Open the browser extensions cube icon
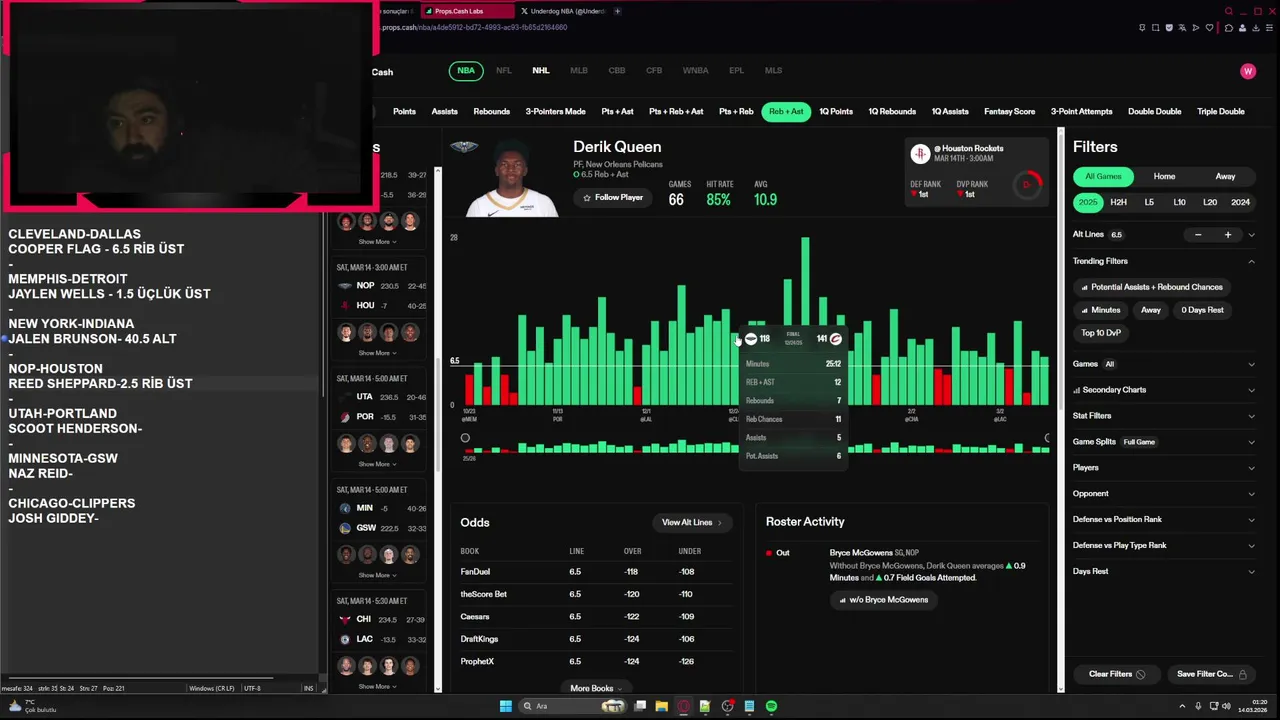The width and height of the screenshot is (1280, 720). [x=1229, y=28]
